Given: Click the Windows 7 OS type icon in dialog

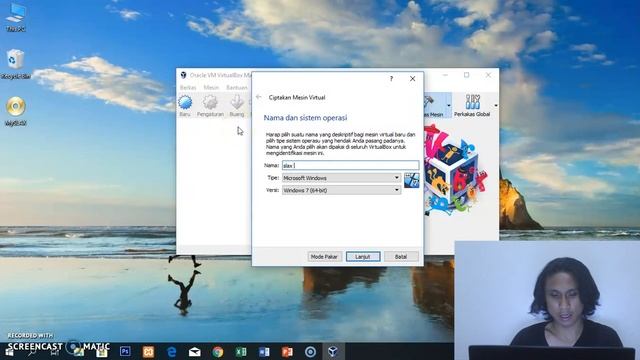Looking at the screenshot, I should pyautogui.click(x=411, y=180).
